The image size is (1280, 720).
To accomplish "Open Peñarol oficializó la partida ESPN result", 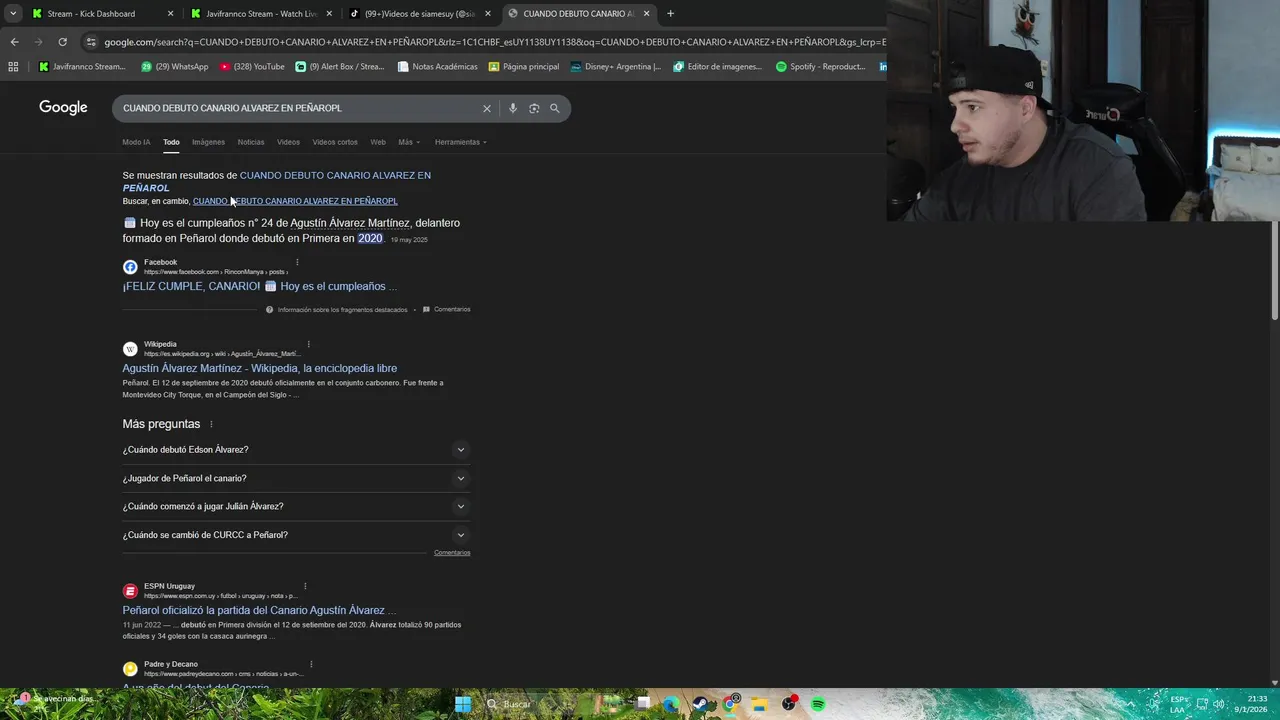I will tap(260, 610).
